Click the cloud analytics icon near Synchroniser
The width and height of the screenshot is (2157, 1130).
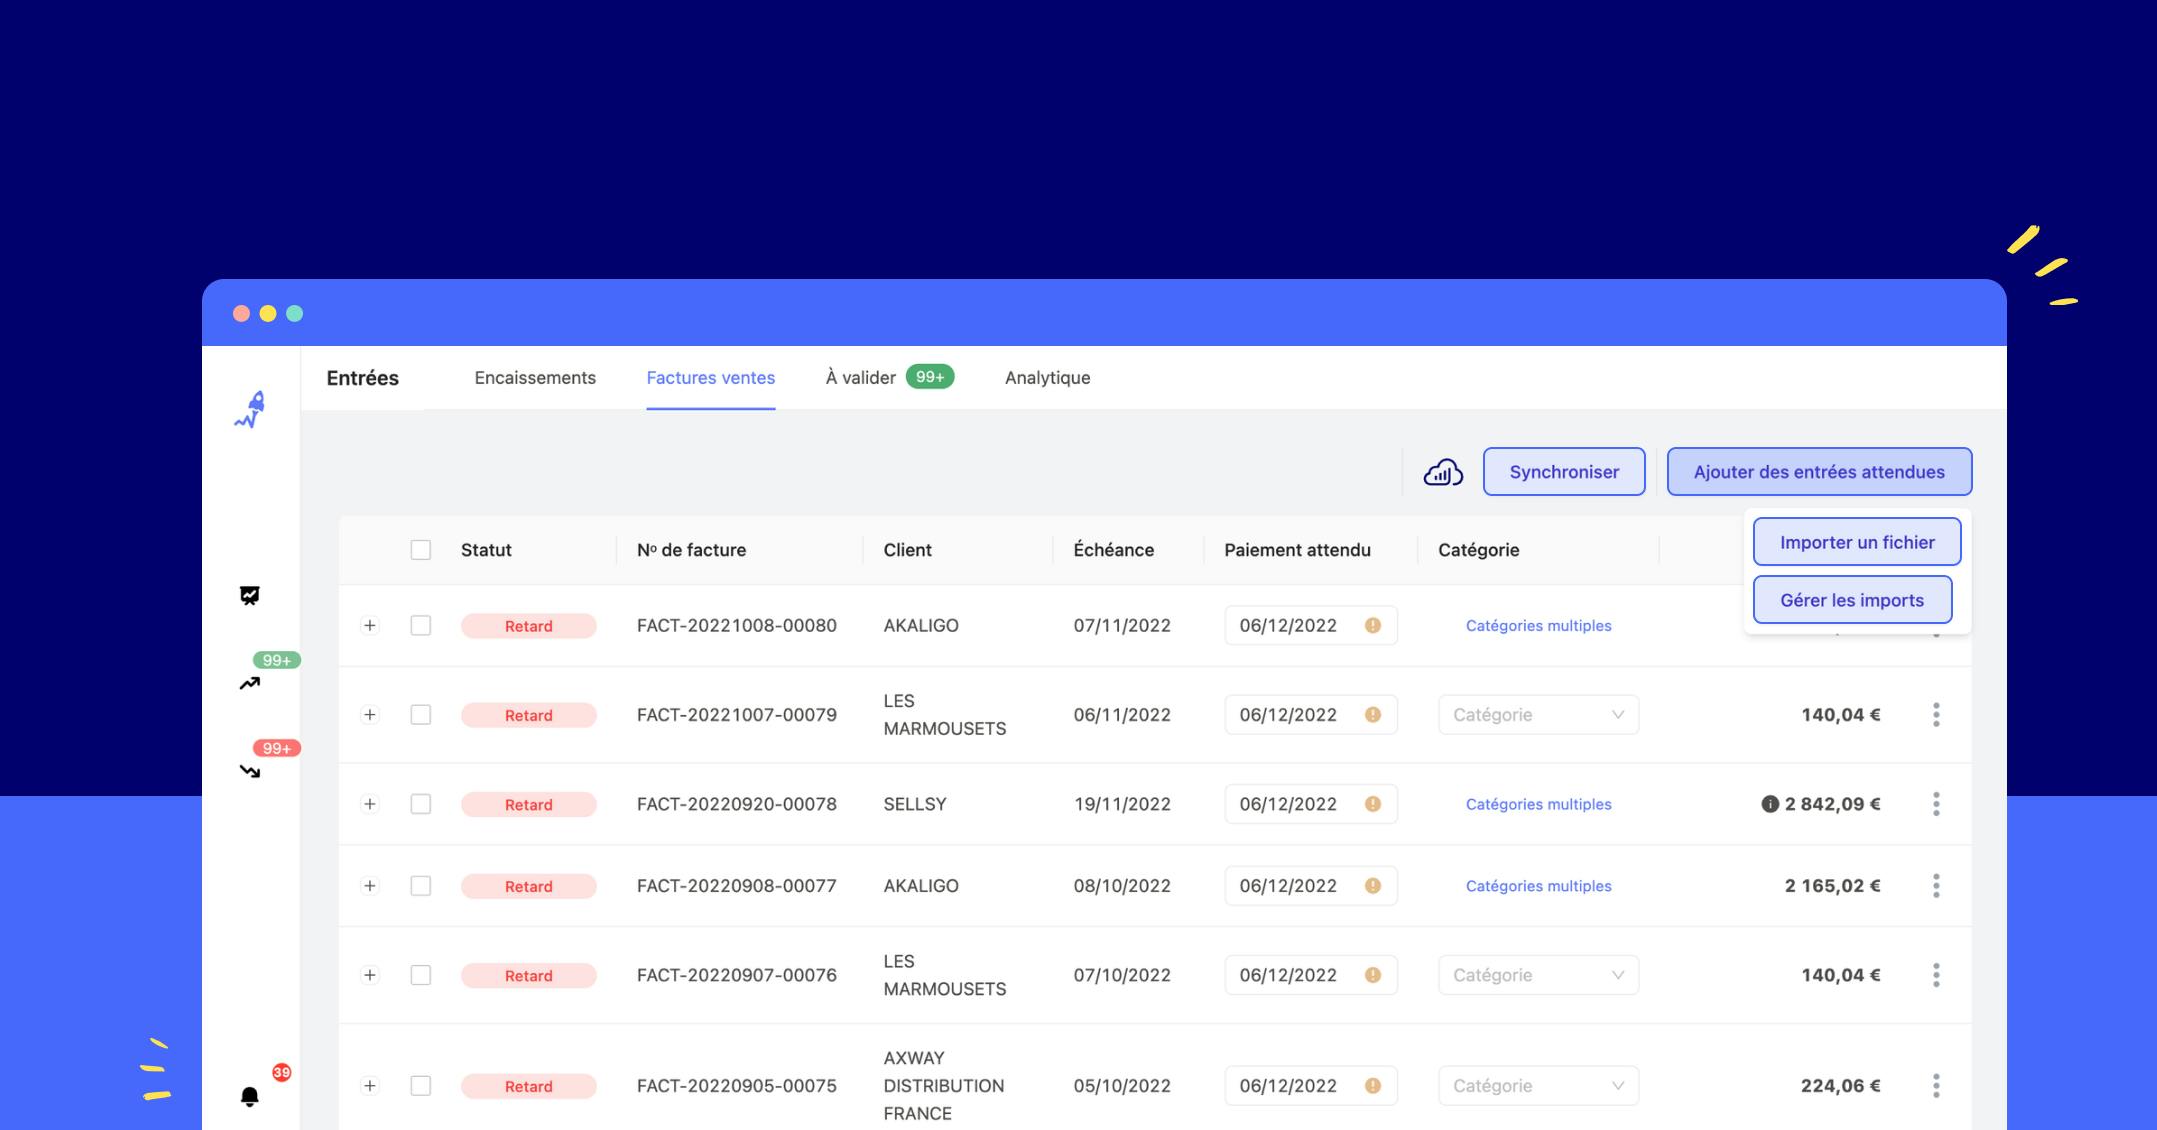1443,472
